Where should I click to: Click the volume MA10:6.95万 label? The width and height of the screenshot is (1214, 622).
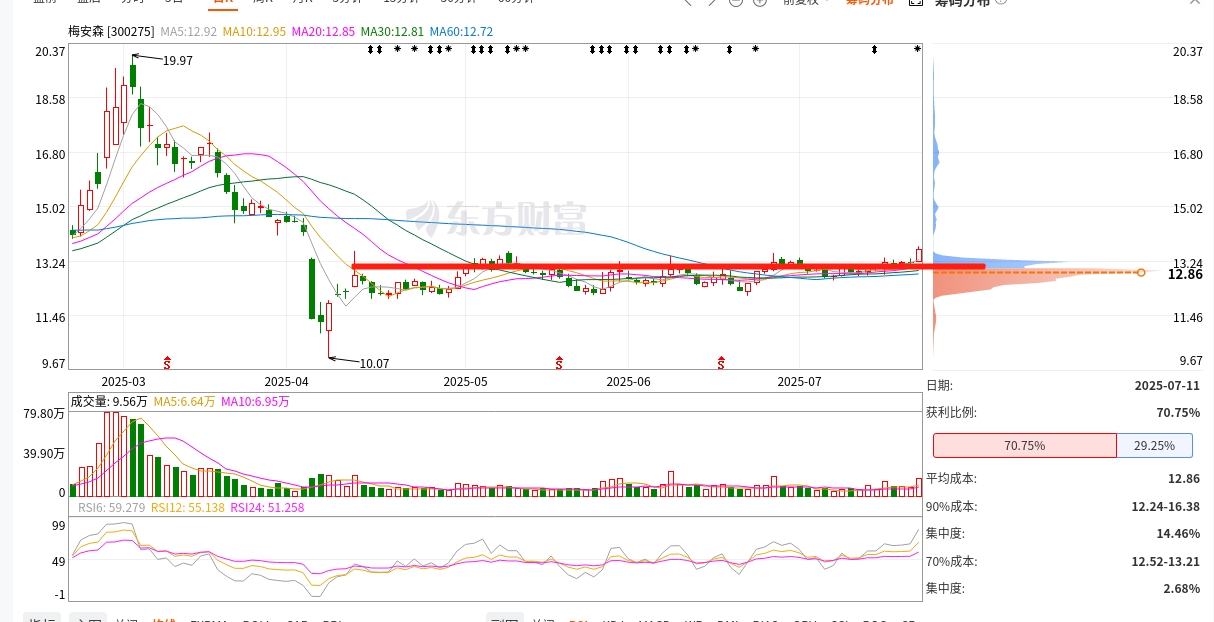coord(255,402)
